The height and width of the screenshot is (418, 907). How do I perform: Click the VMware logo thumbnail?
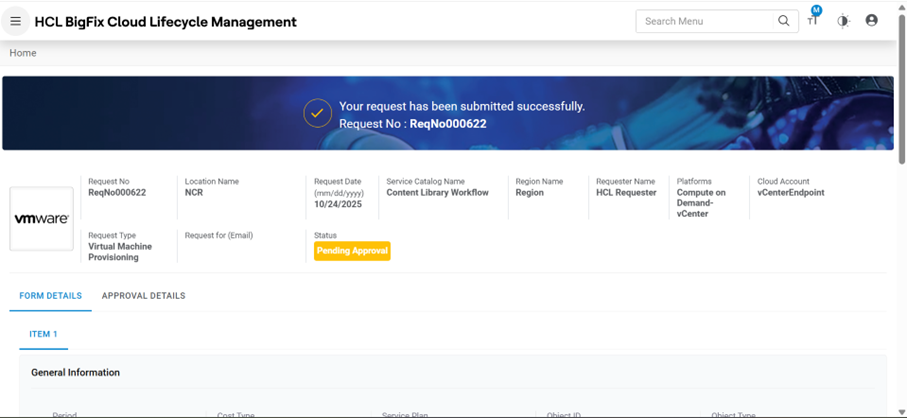point(41,218)
